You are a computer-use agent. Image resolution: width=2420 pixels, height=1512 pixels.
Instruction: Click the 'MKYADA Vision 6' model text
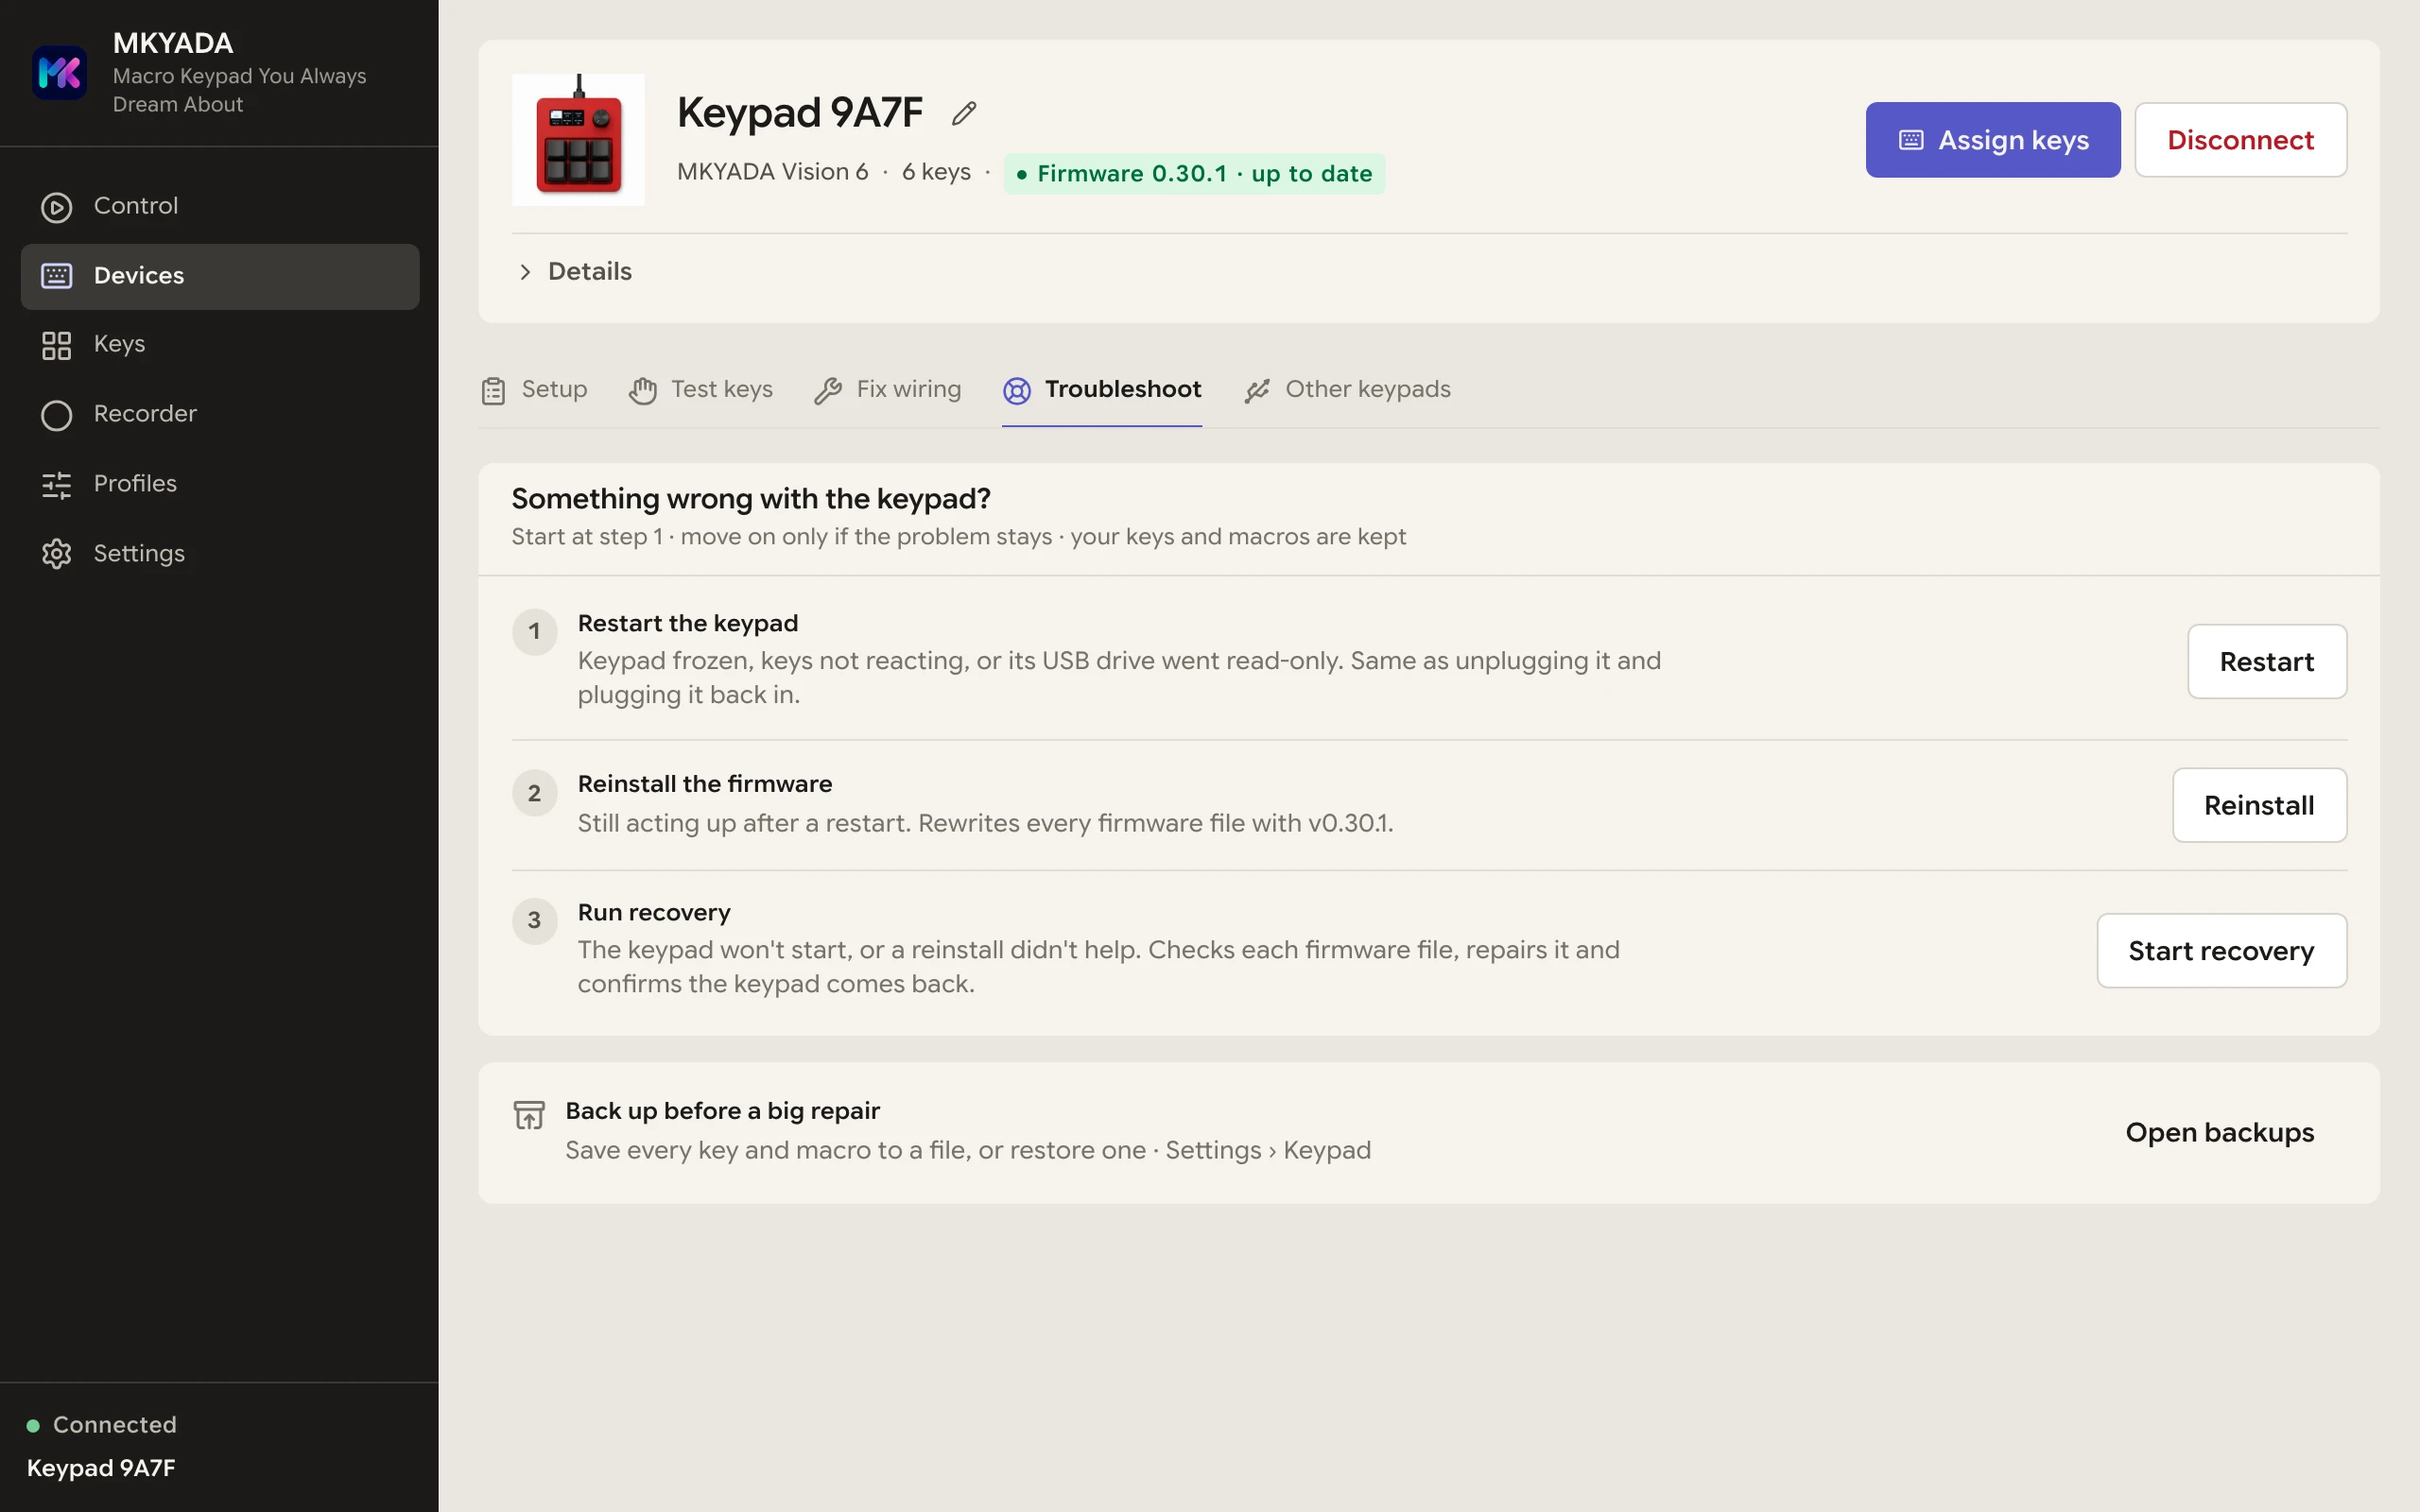pyautogui.click(x=772, y=172)
